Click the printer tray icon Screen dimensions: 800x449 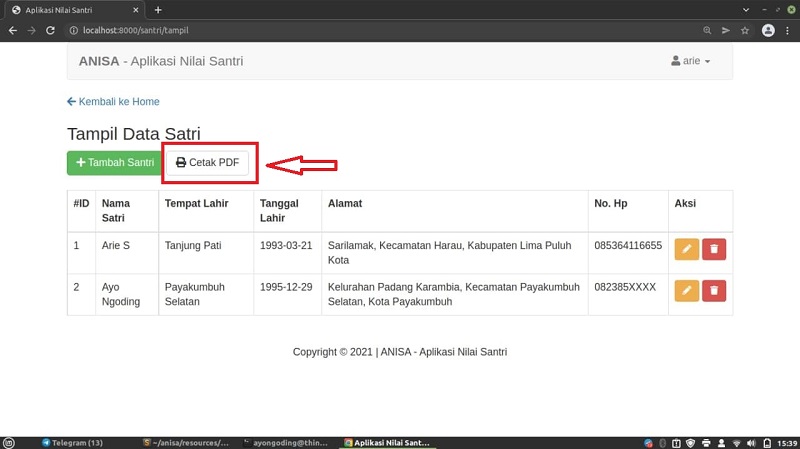pos(706,443)
